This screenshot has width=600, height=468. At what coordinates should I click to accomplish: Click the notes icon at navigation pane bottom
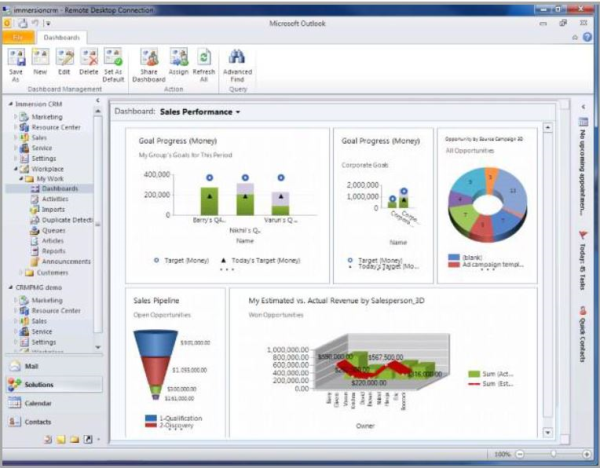(x=61, y=439)
